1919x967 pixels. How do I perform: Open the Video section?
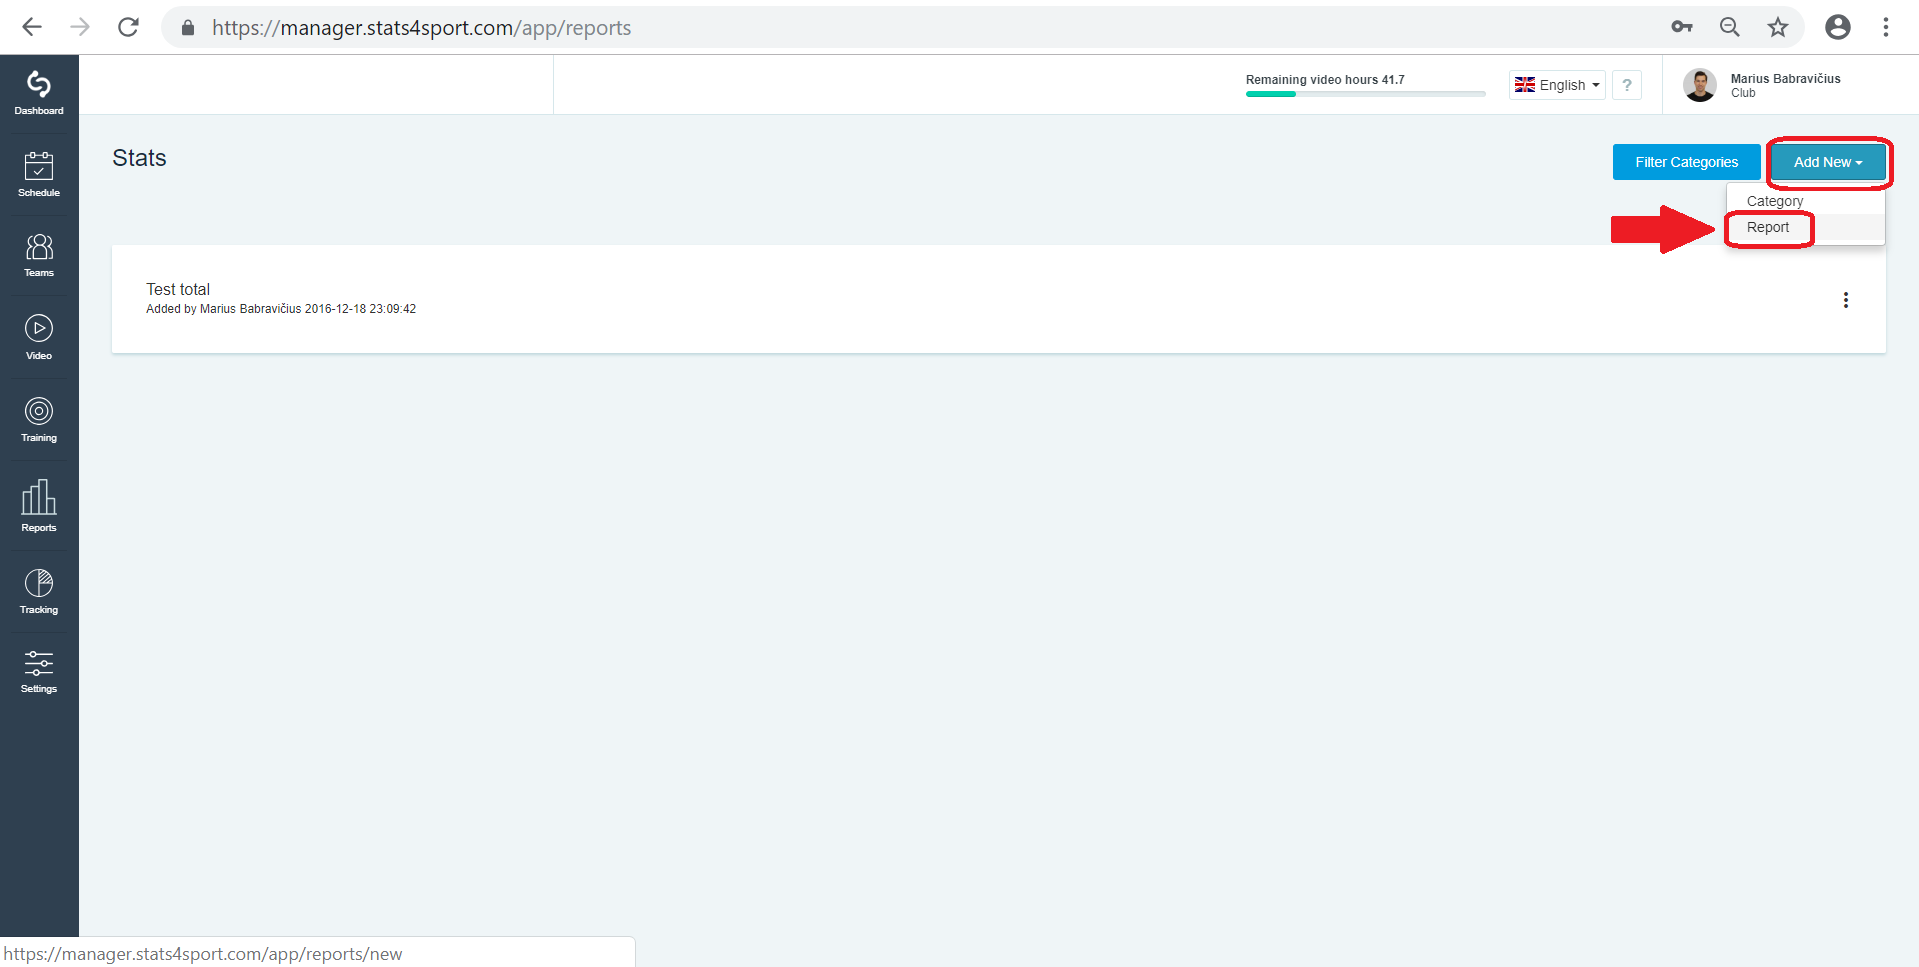(39, 338)
